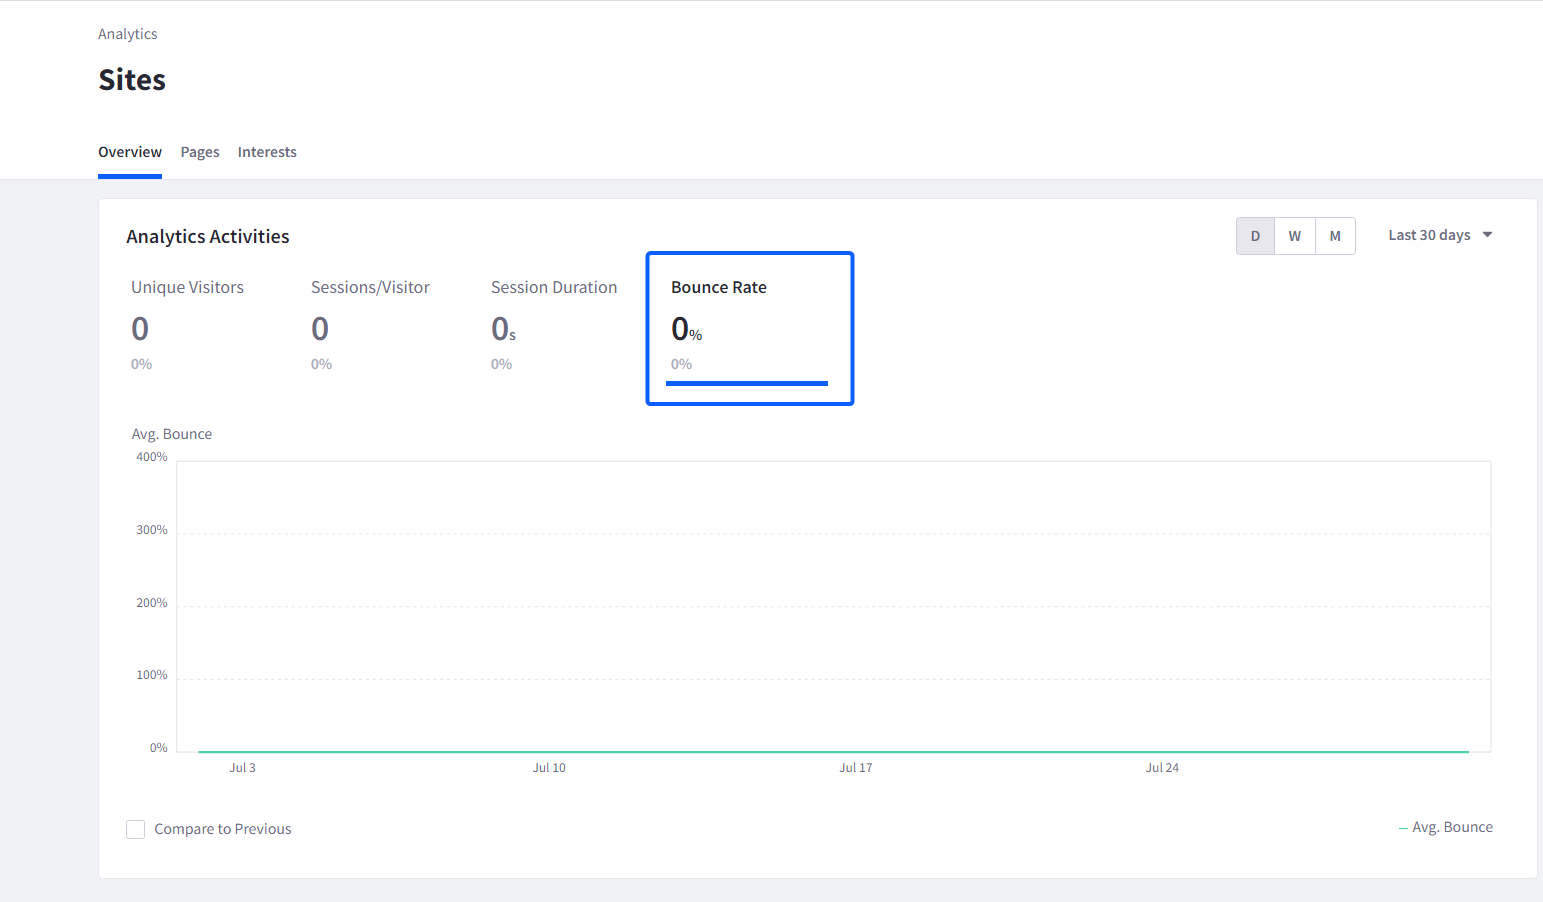Click the 200% y-axis label

point(152,603)
